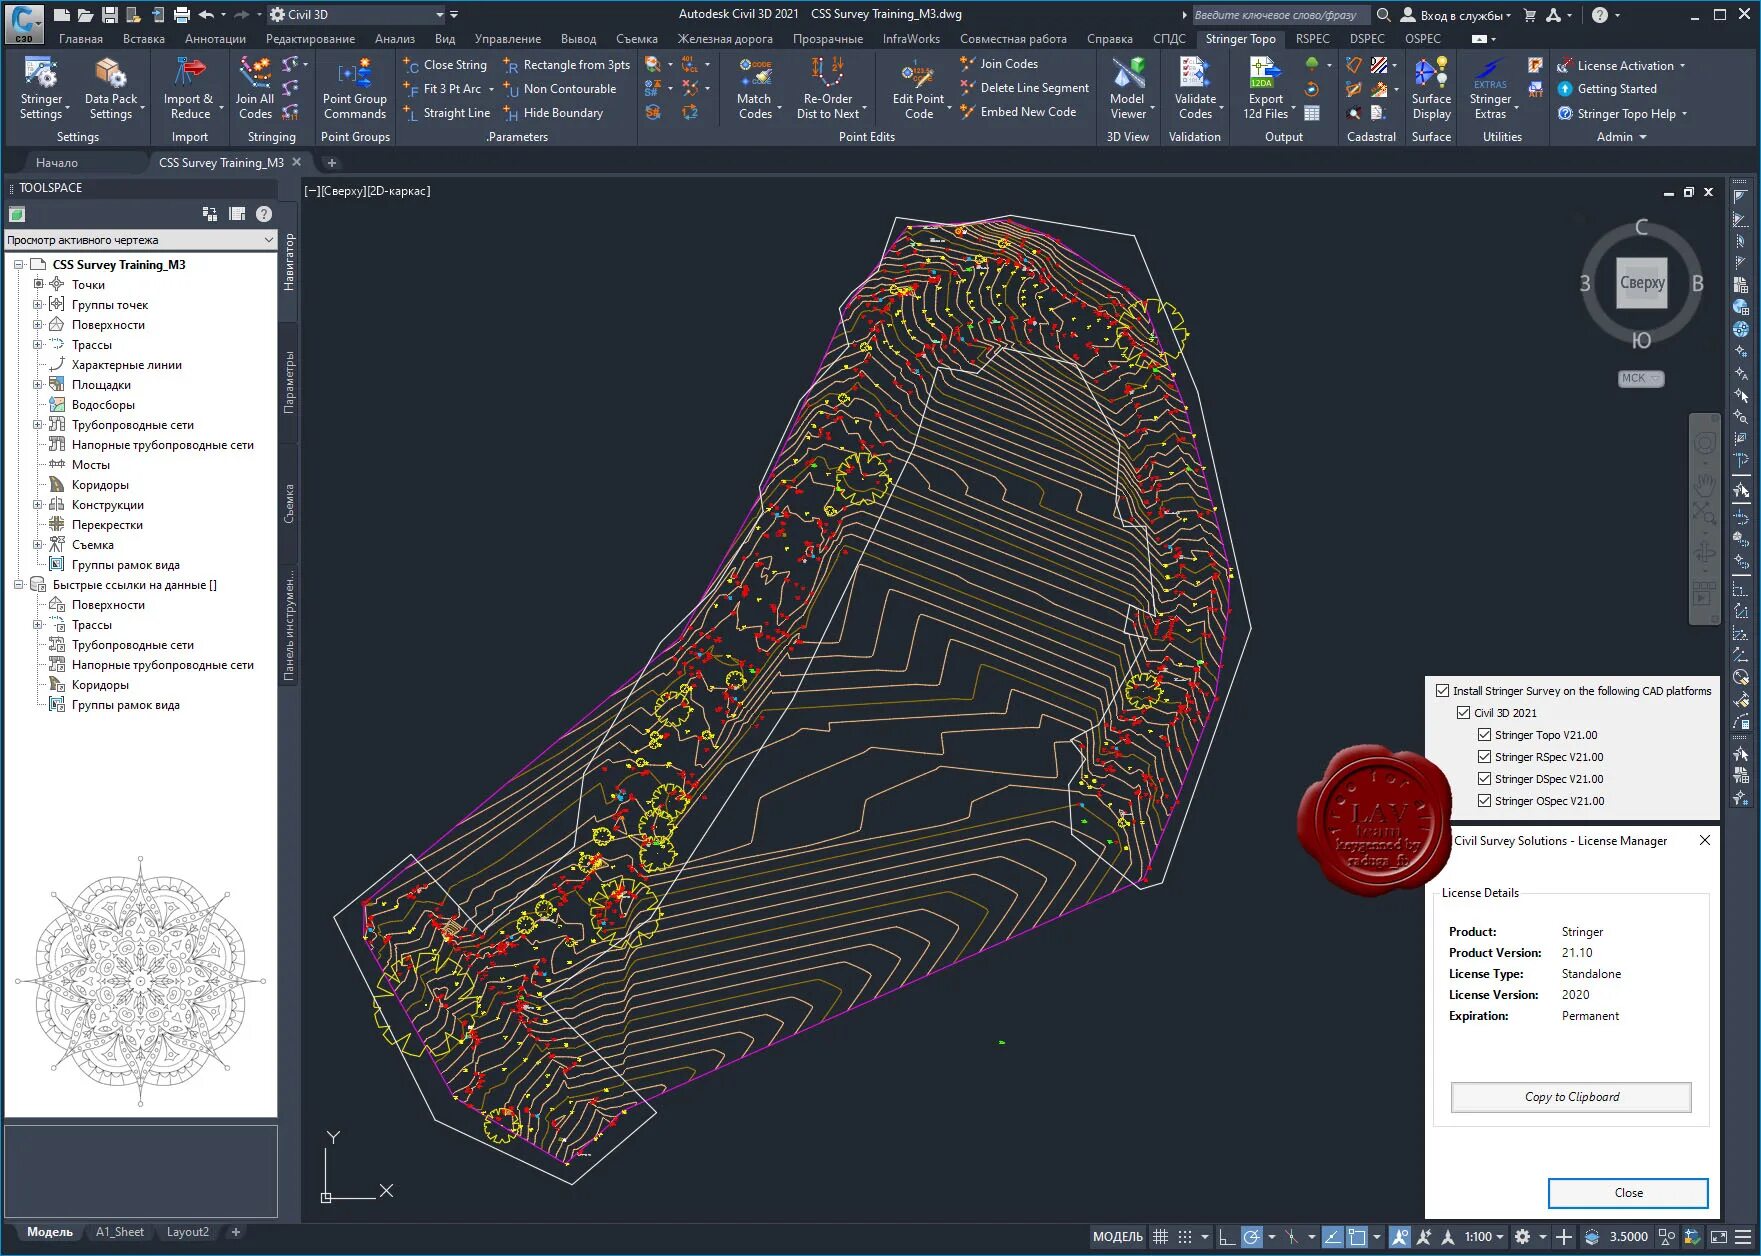Toggle МОДЕЛЬ space button in status bar
This screenshot has height=1256, width=1761.
1117,1237
